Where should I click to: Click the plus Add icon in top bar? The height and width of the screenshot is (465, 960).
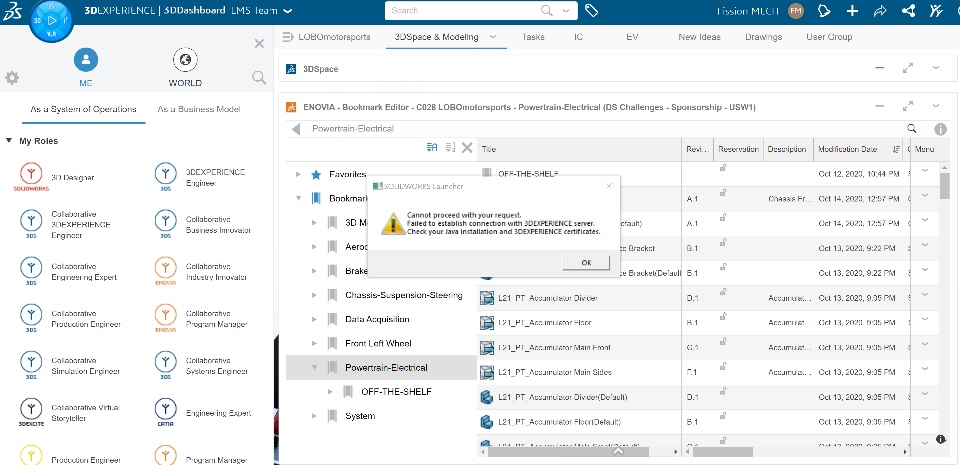852,10
